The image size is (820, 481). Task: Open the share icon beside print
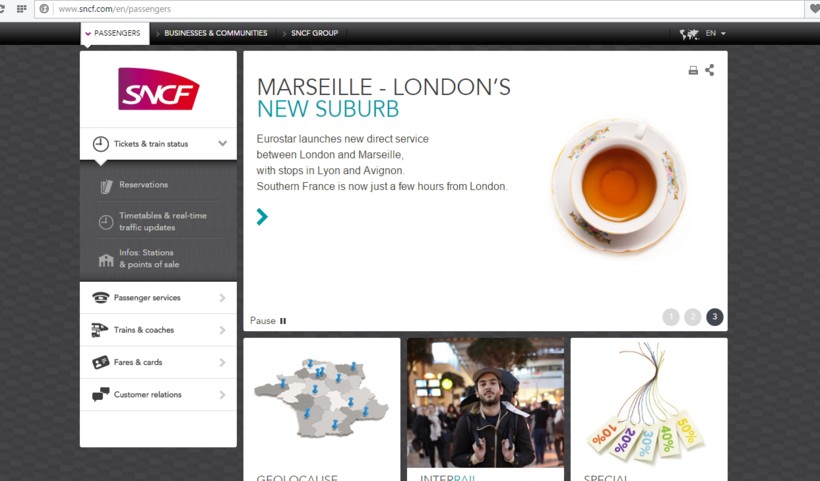[710, 70]
